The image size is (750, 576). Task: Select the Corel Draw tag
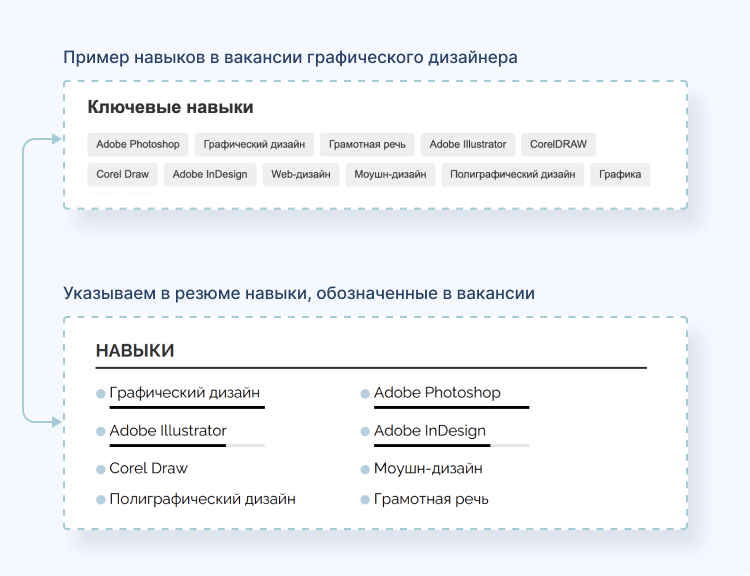122,175
